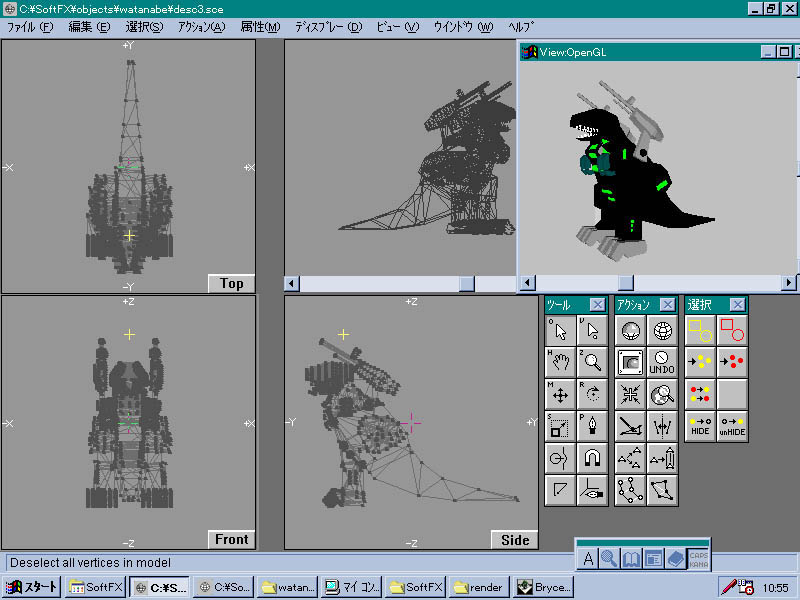Click the OpenGL view horizontal scrollbar thumb
The width and height of the screenshot is (800, 600).
coord(625,283)
